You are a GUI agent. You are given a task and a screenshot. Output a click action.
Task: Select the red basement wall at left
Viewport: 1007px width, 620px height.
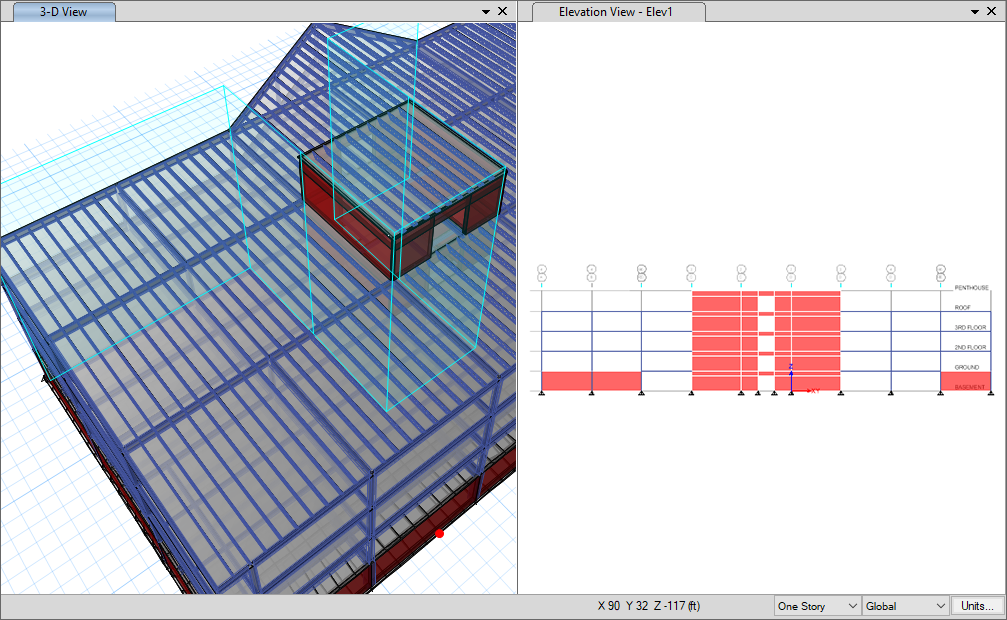coord(590,381)
